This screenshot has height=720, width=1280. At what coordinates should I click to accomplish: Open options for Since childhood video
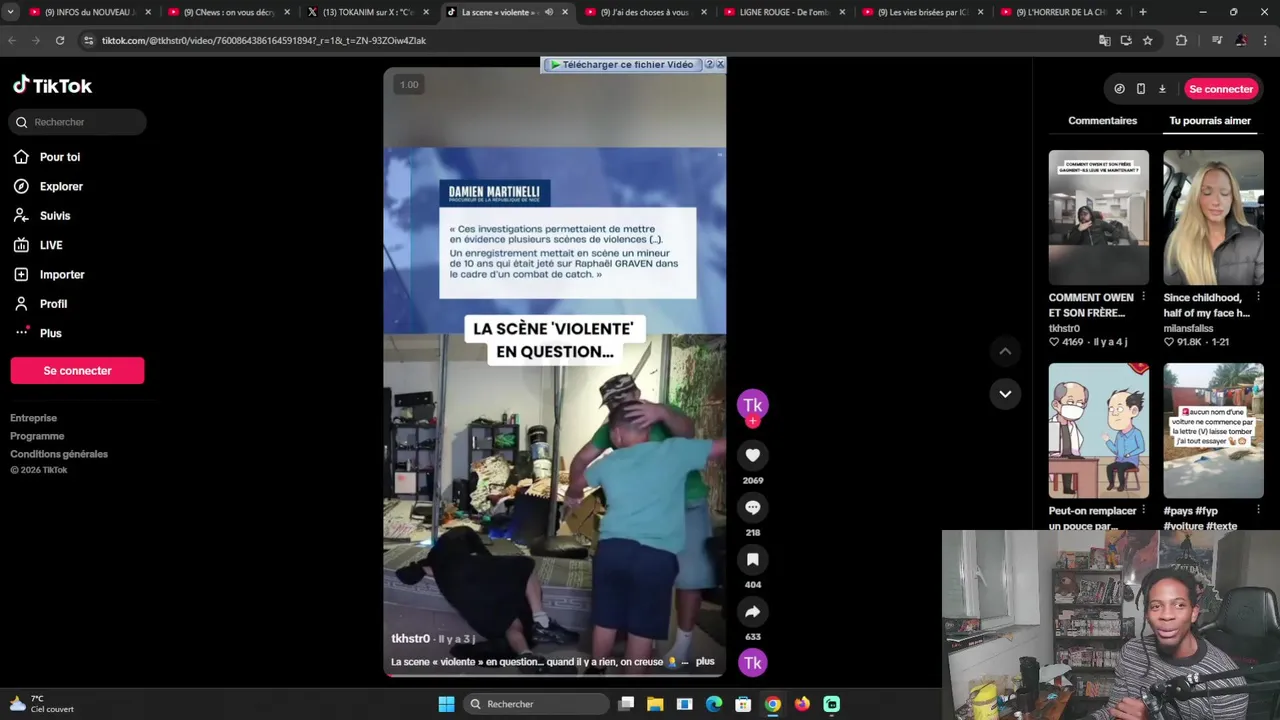coord(1258,297)
